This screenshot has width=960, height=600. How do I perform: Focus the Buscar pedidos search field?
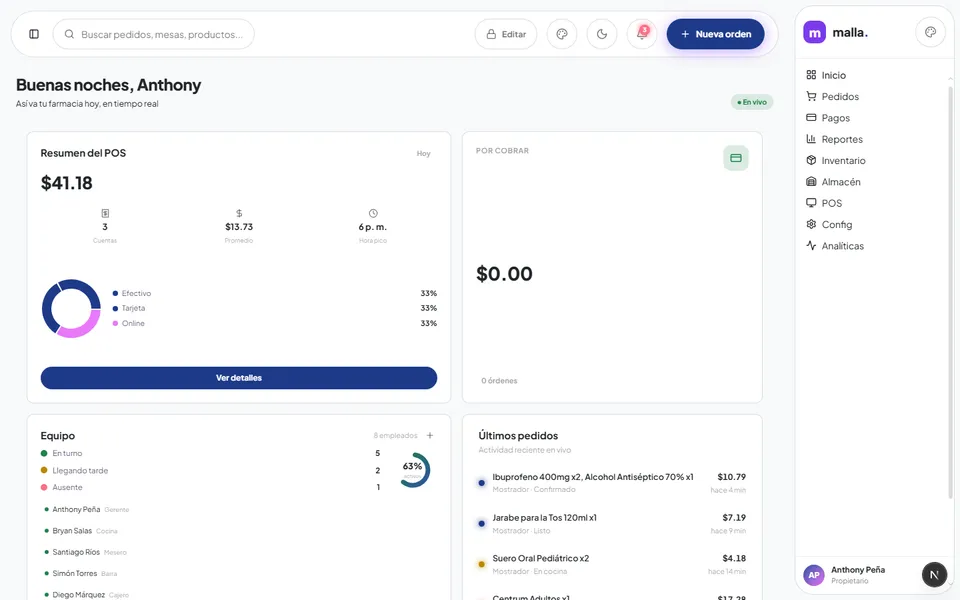154,34
